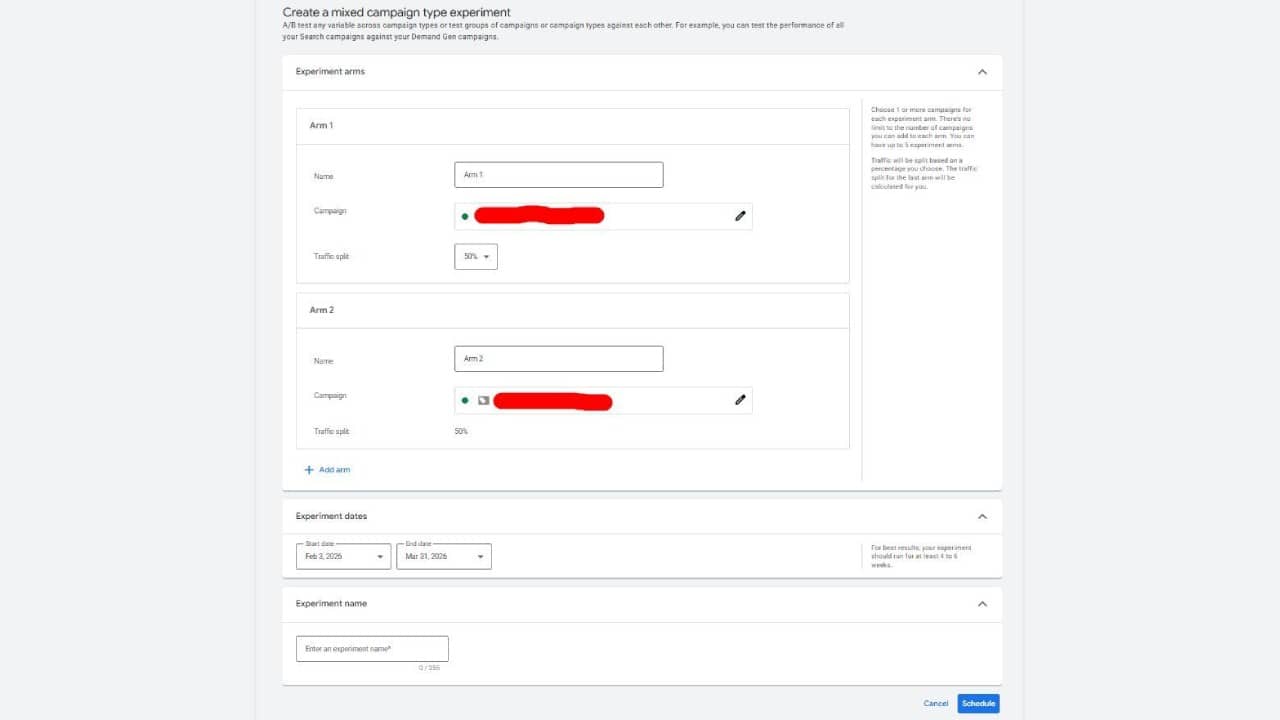Screen dimensions: 1280x720
Task: Focus the Arm 1 Name text field
Action: 558,175
